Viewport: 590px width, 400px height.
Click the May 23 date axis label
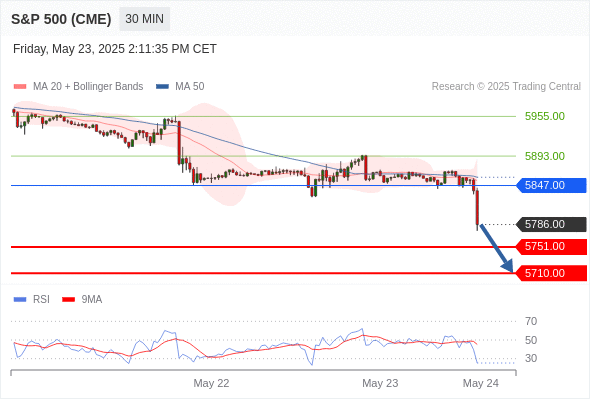click(x=380, y=383)
